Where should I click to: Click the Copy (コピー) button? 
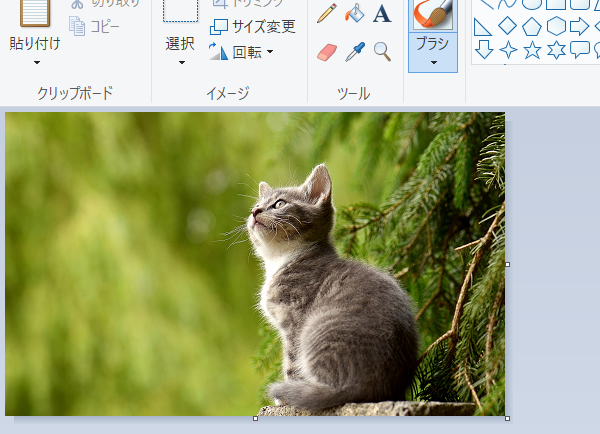(x=94, y=26)
